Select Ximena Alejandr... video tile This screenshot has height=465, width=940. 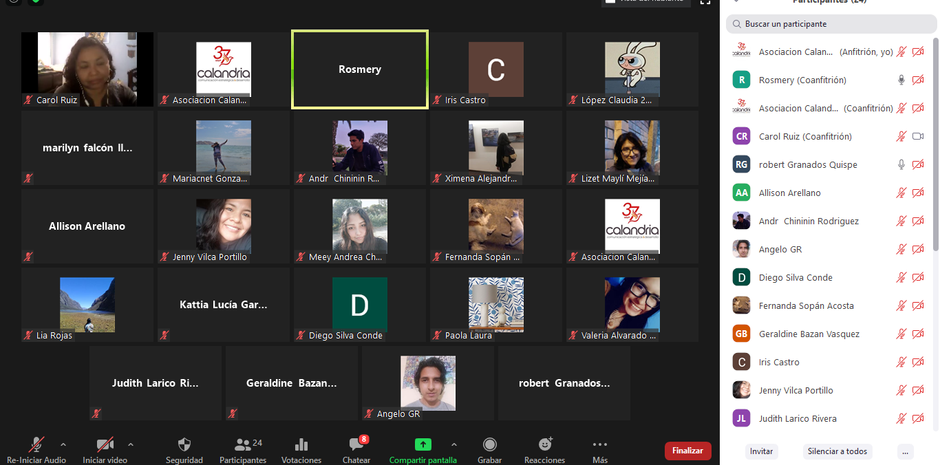[x=496, y=148]
